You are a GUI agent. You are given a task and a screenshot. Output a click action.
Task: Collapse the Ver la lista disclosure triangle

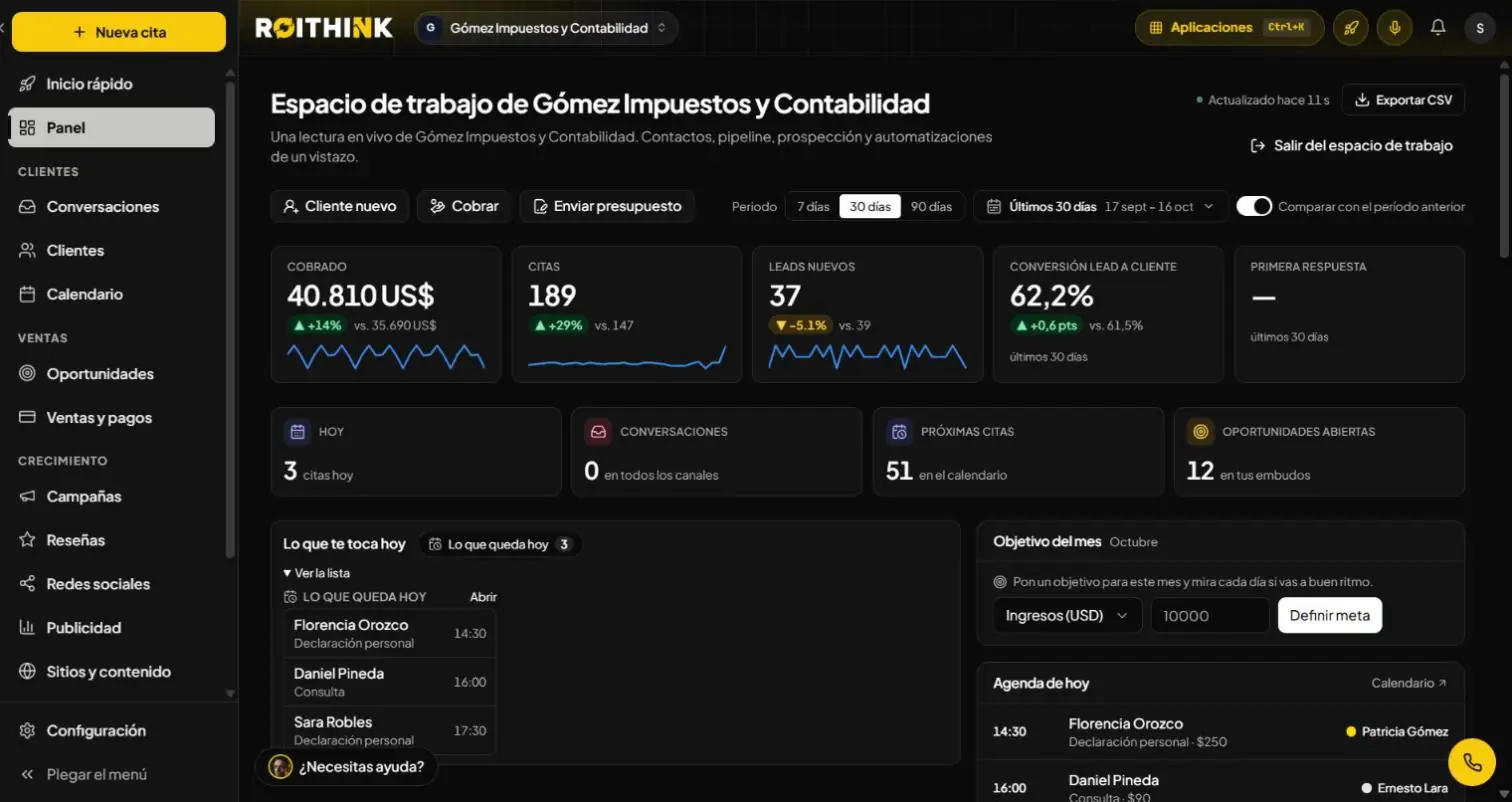coord(288,574)
